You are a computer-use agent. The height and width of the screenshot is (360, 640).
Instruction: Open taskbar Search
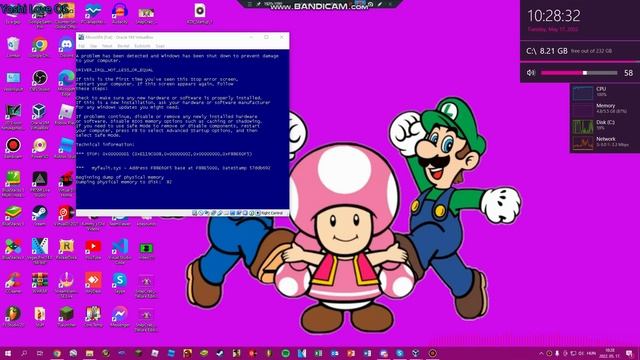point(24,353)
